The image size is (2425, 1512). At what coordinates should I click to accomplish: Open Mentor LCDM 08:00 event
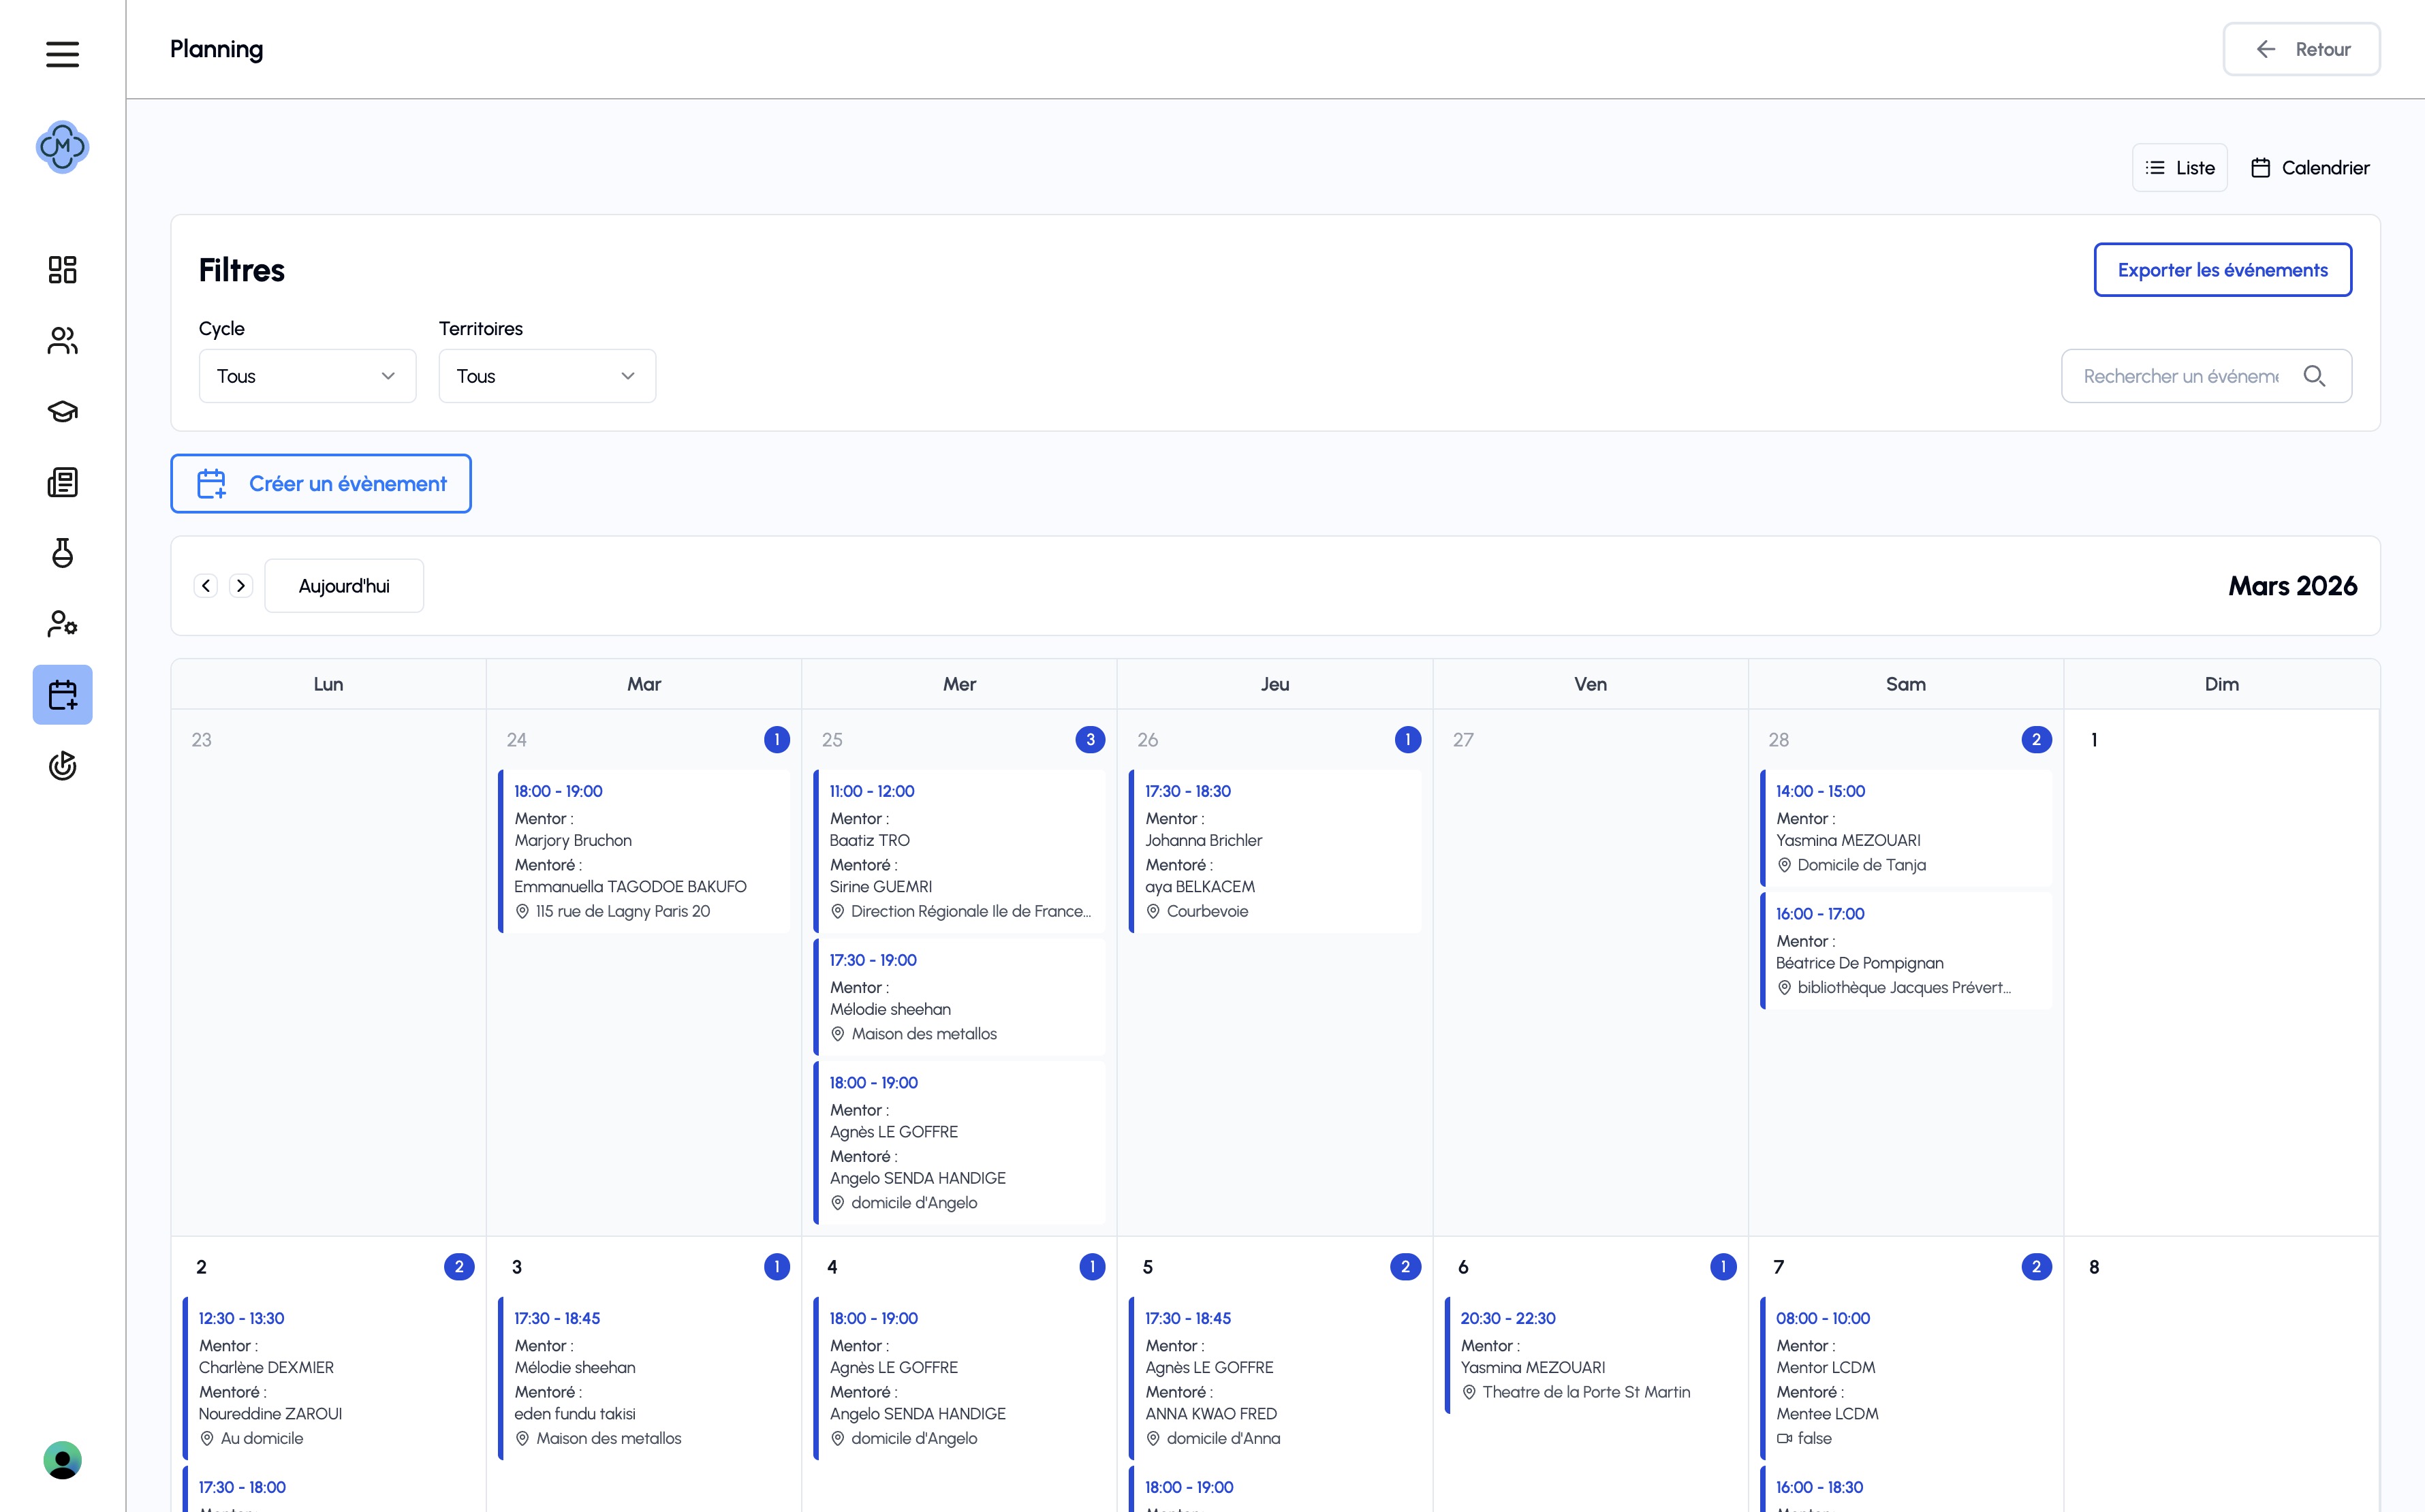(1906, 1378)
